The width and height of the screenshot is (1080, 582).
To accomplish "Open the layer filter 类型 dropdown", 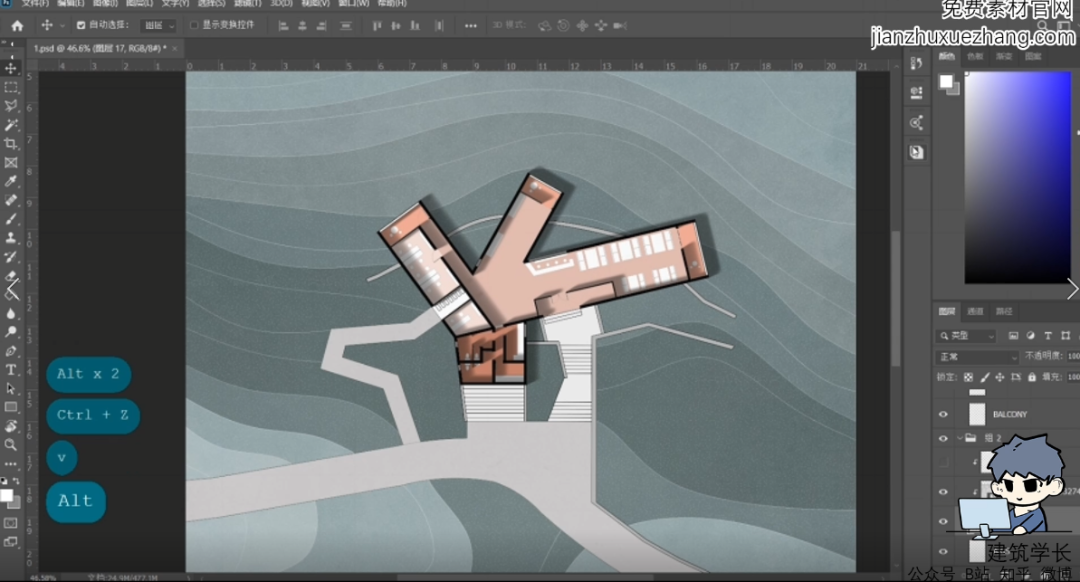I will click(966, 335).
